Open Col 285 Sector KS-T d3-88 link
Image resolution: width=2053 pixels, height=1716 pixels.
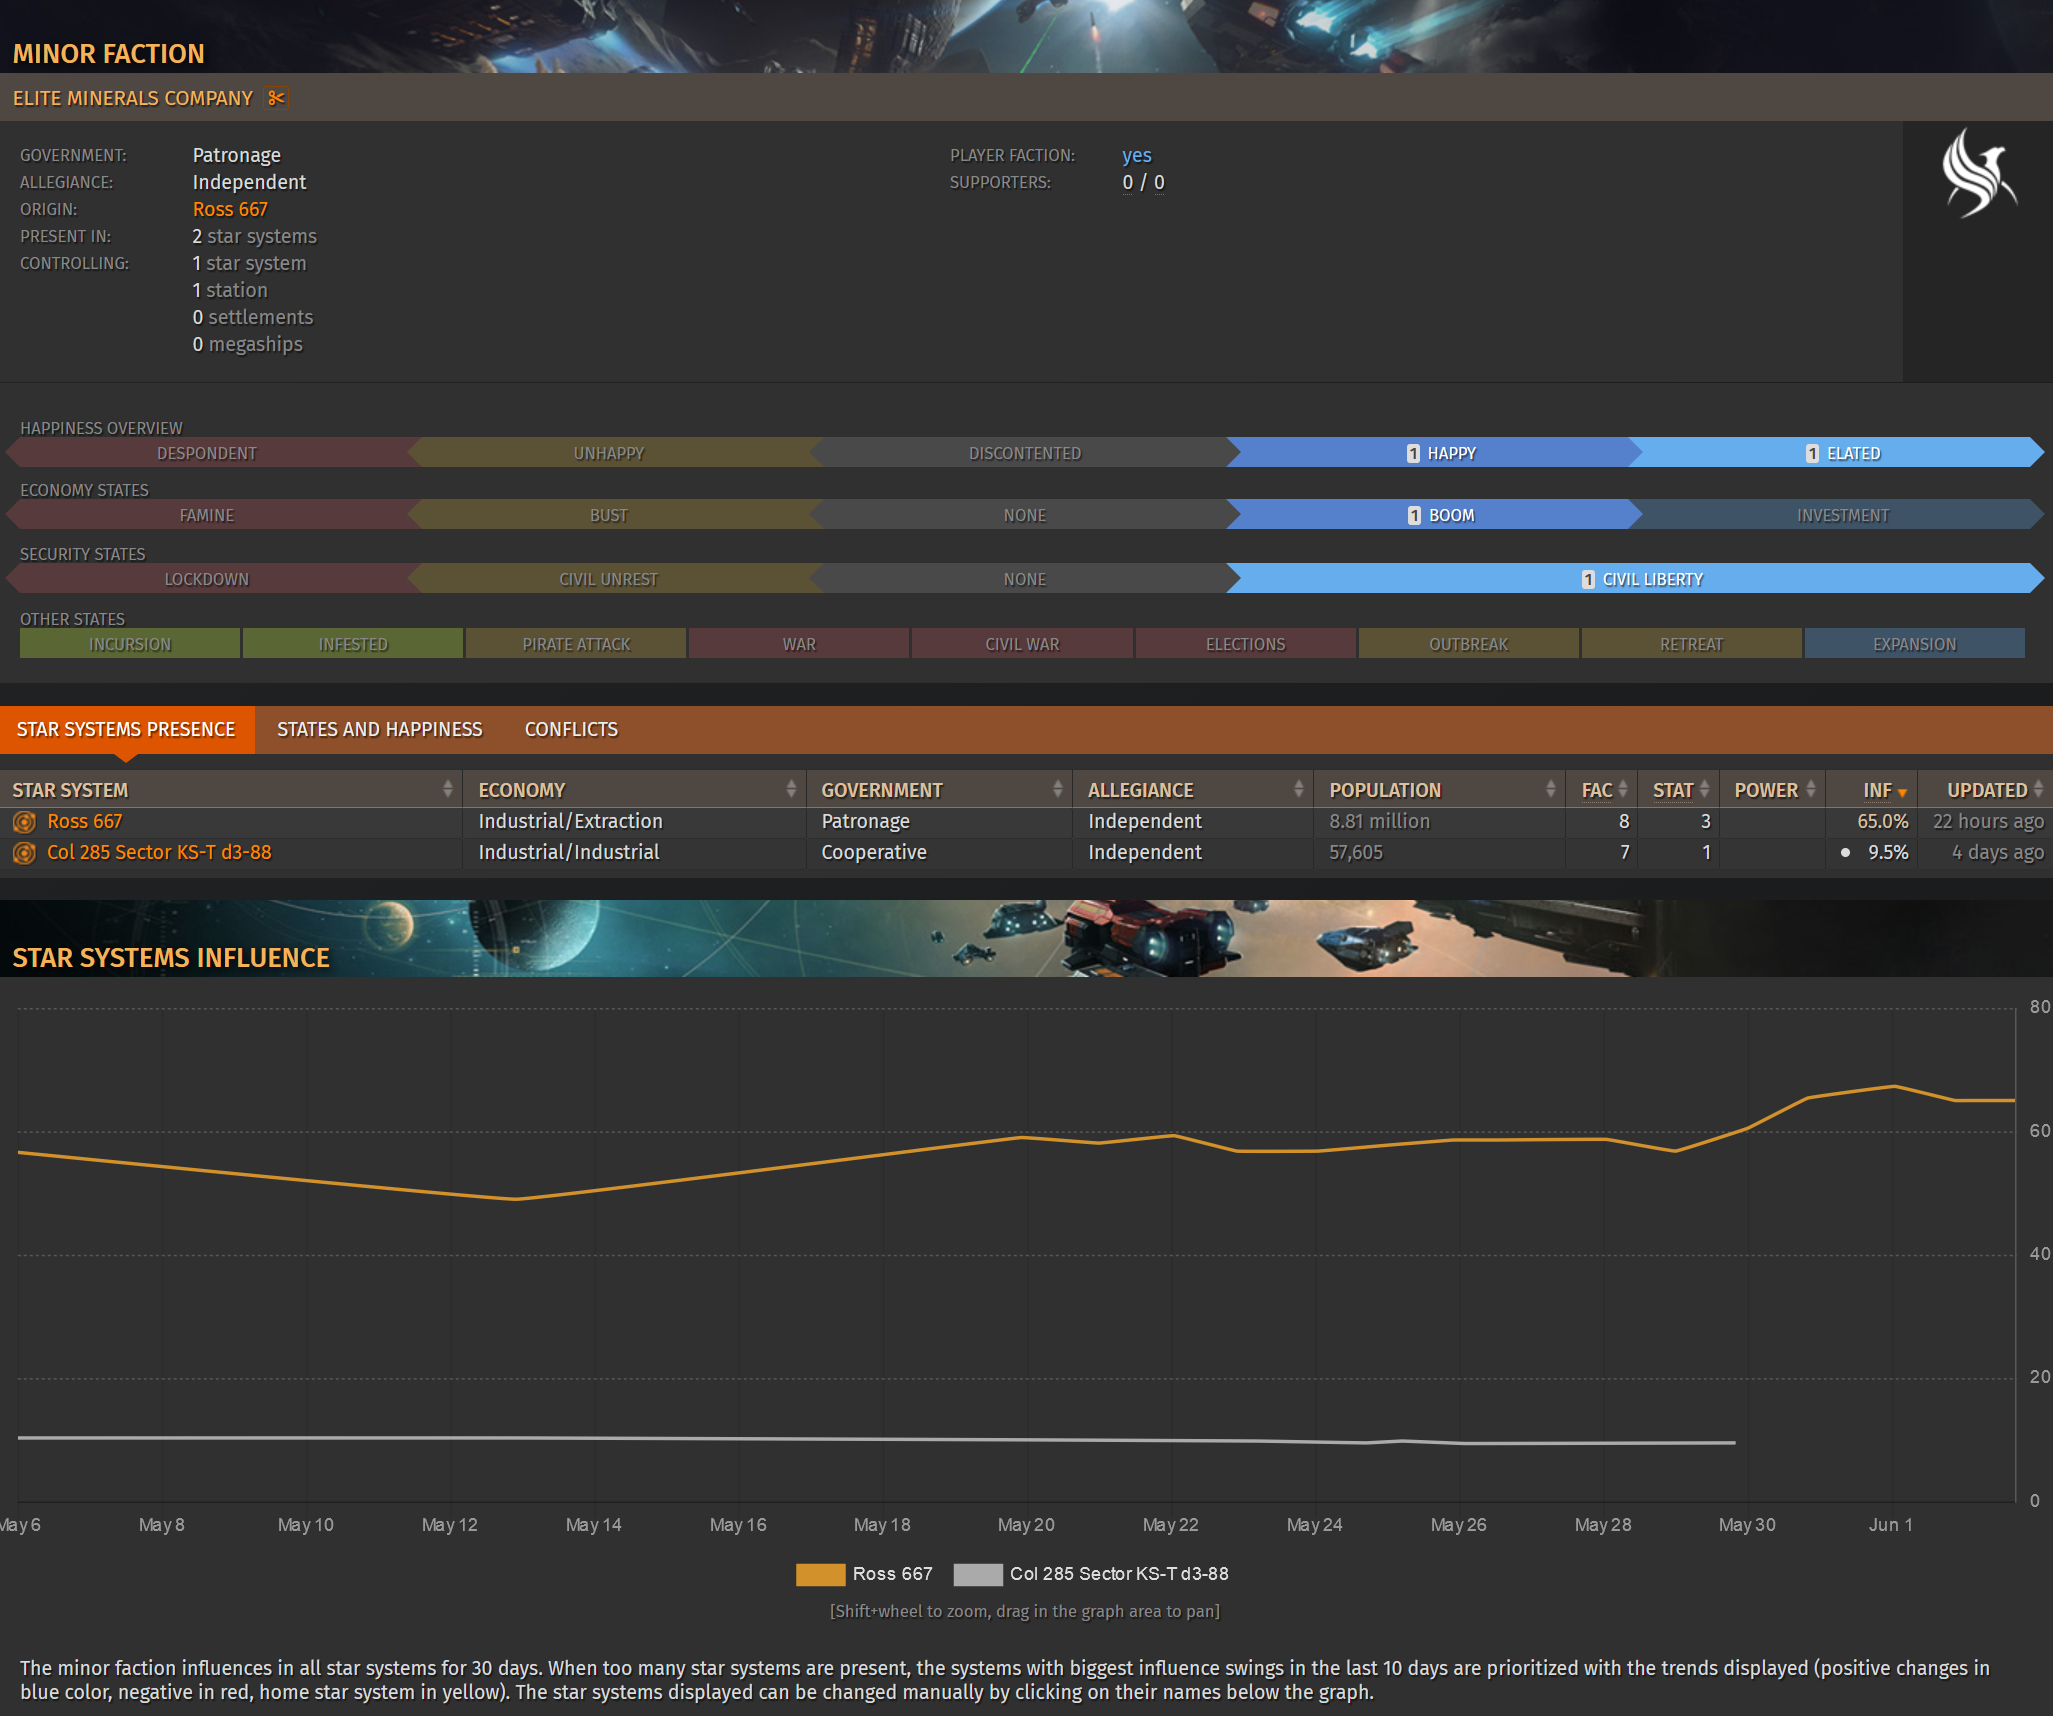point(159,852)
